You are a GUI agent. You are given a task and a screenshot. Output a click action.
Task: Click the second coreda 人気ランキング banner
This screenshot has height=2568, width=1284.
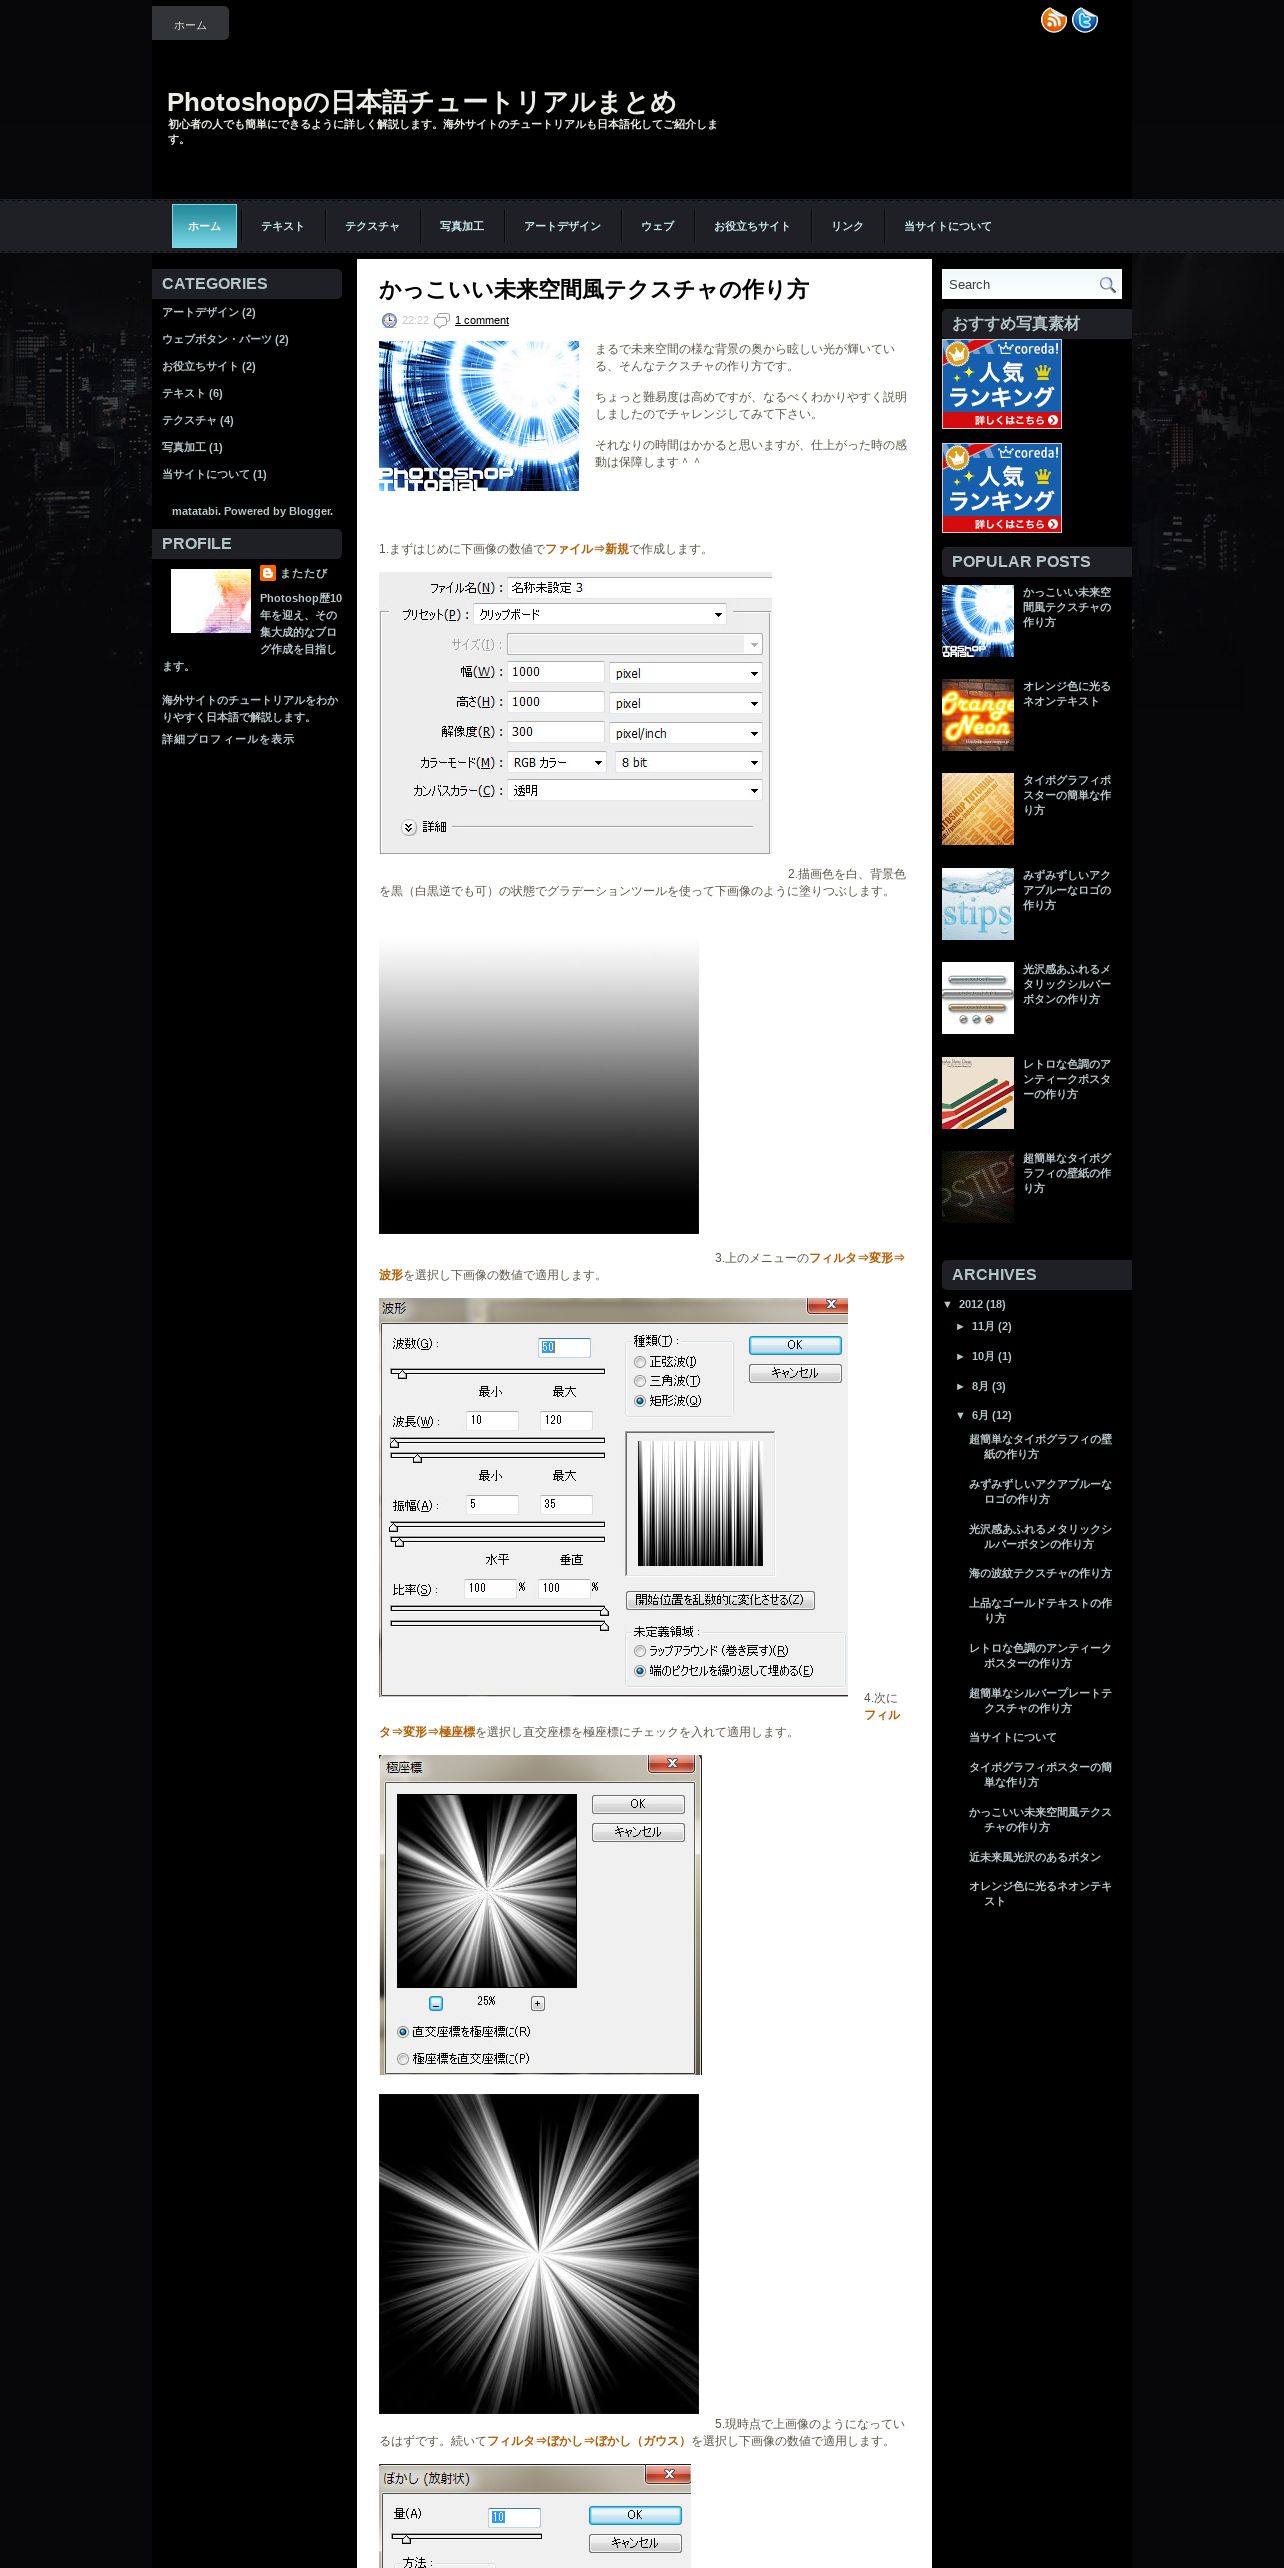pyautogui.click(x=1002, y=488)
